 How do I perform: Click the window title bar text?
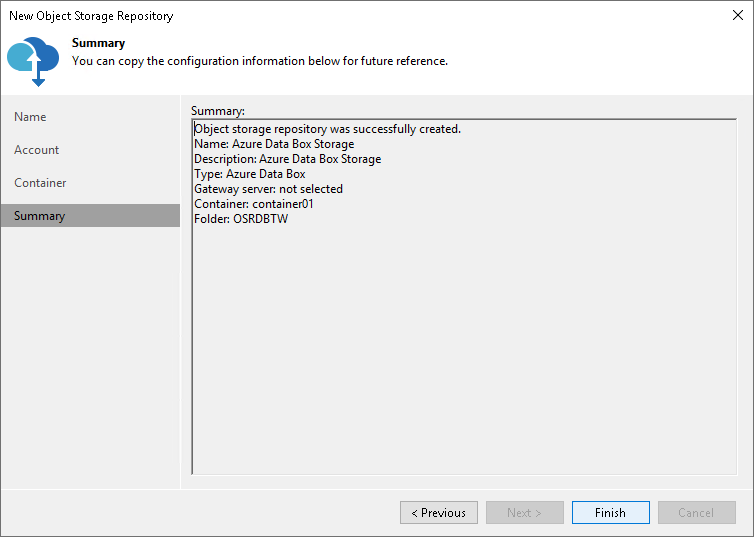91,15
